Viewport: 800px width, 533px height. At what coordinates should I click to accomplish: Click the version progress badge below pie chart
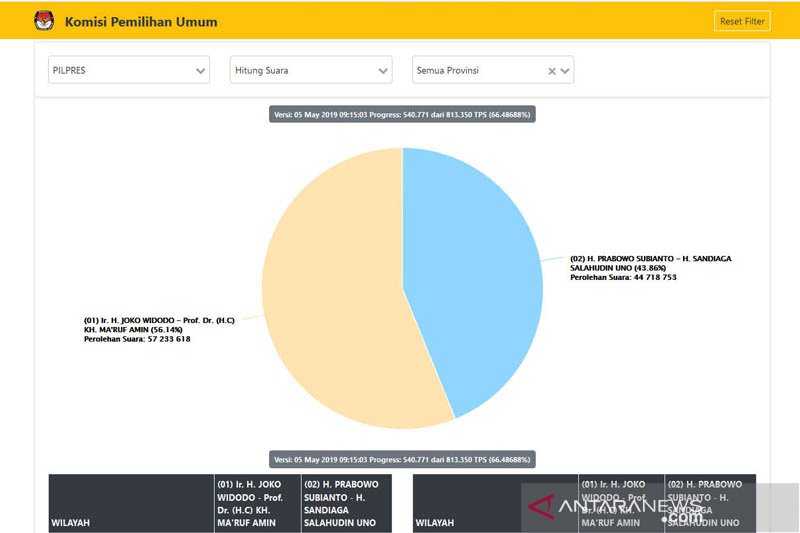(403, 459)
